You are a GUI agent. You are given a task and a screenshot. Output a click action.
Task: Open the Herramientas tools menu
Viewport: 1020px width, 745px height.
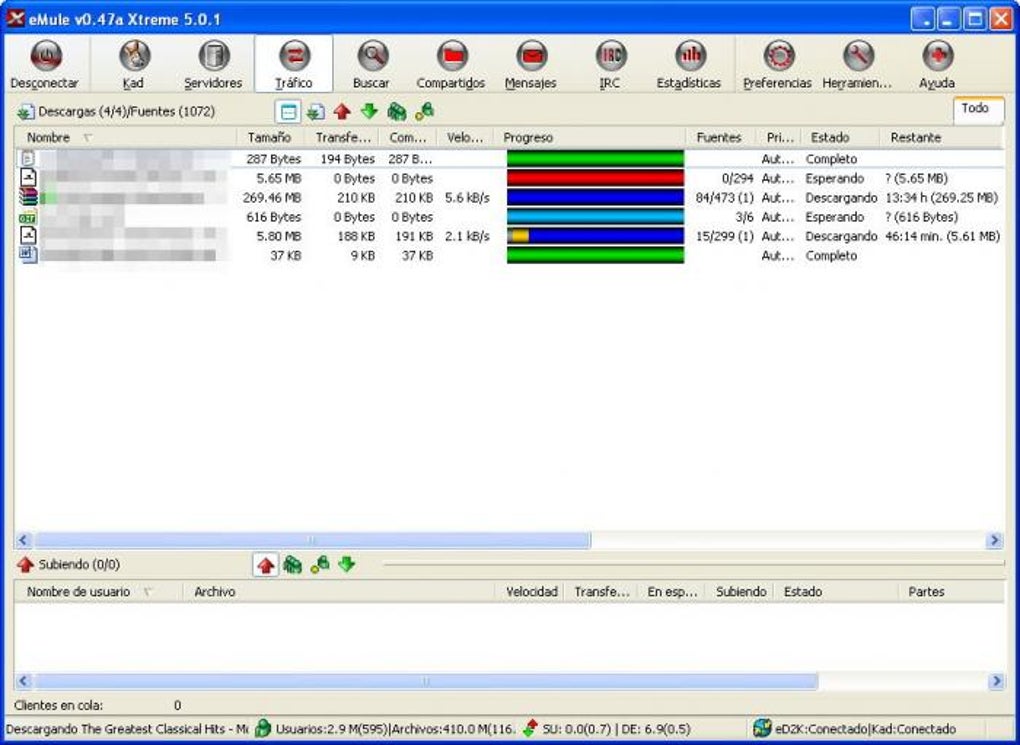click(x=857, y=64)
